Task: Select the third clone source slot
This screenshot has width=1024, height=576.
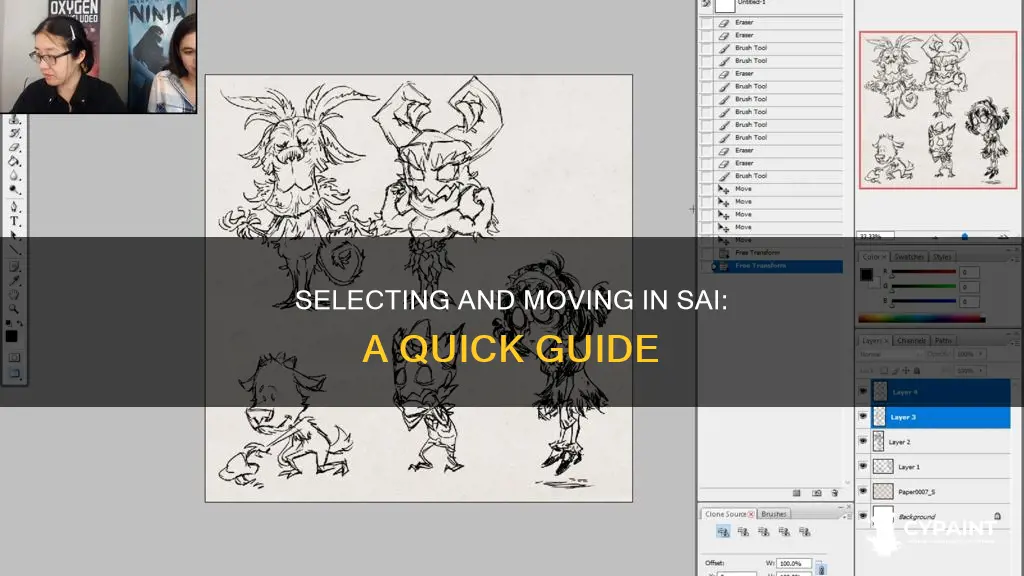Action: (x=763, y=532)
